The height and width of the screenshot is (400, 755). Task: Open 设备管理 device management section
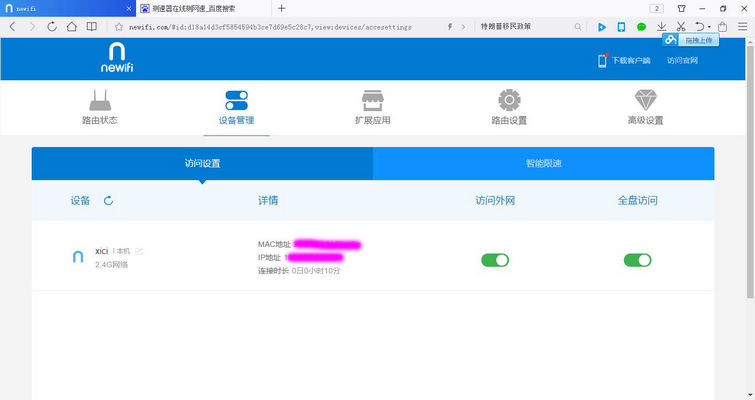click(236, 107)
